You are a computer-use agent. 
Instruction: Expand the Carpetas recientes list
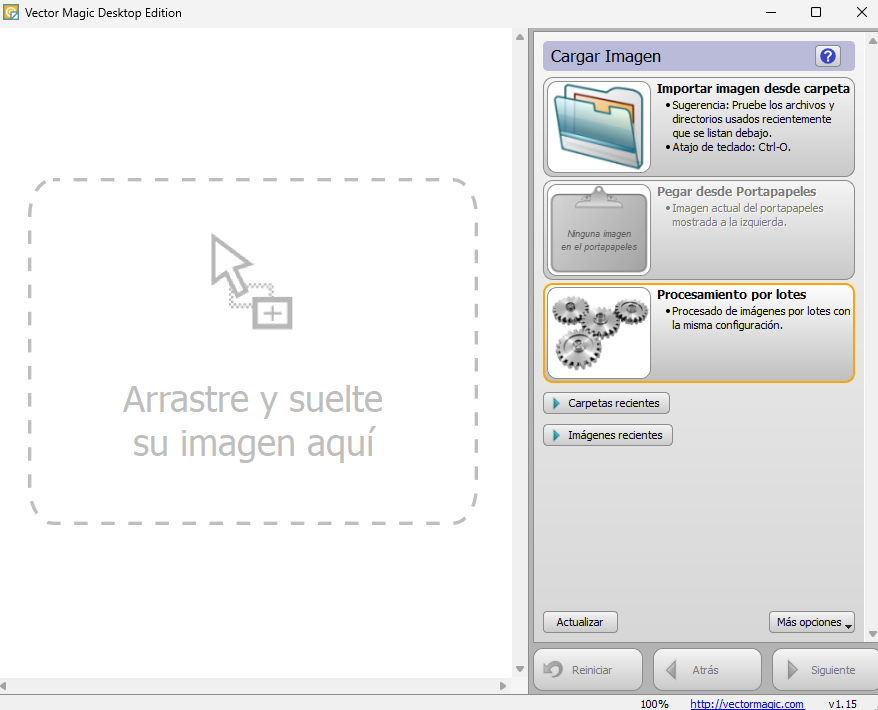[606, 403]
